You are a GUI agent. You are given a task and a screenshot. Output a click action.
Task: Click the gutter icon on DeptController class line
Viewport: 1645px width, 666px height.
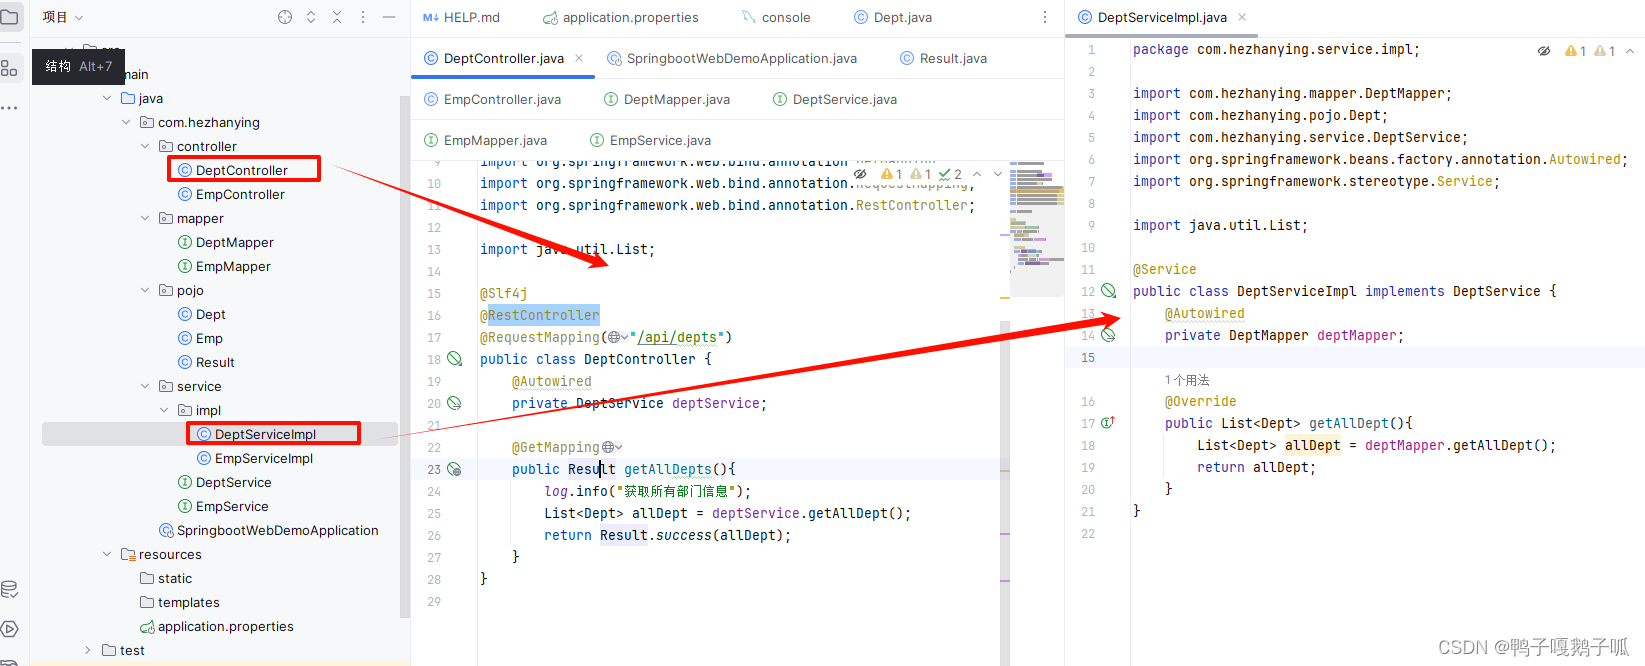tap(455, 359)
